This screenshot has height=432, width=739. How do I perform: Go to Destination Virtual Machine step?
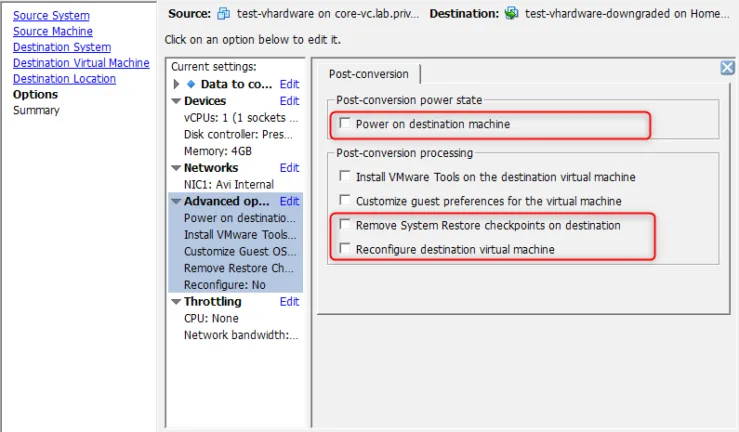pos(81,63)
